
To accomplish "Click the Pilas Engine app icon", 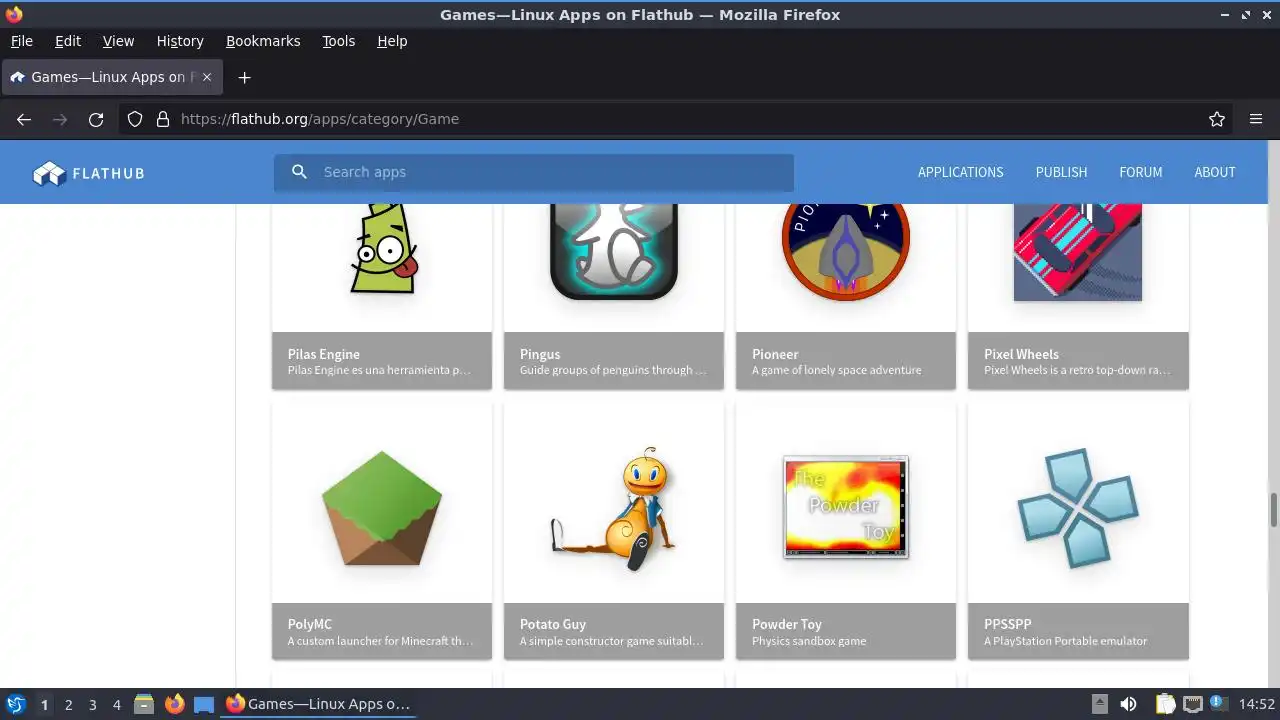I will [x=383, y=249].
